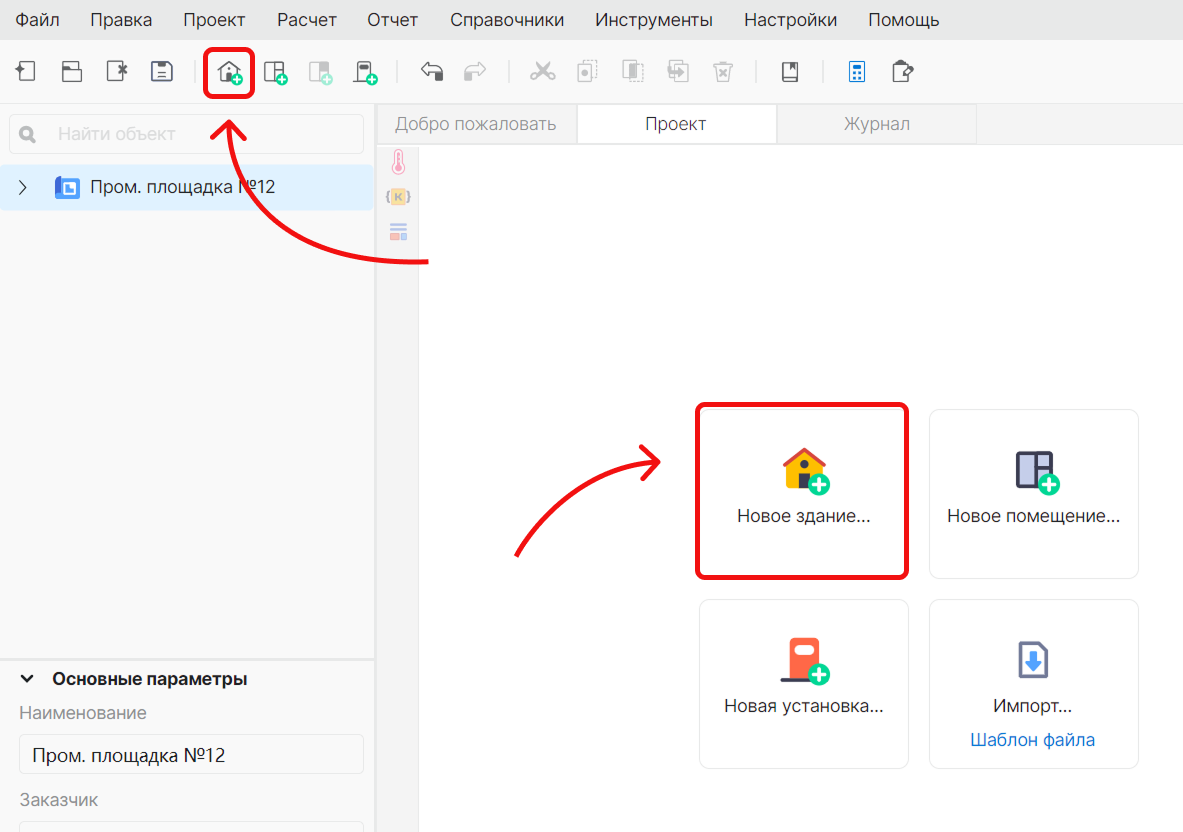This screenshot has height=832, width=1183.
Task: Click the thermometer icon in the side strip
Action: point(398,162)
